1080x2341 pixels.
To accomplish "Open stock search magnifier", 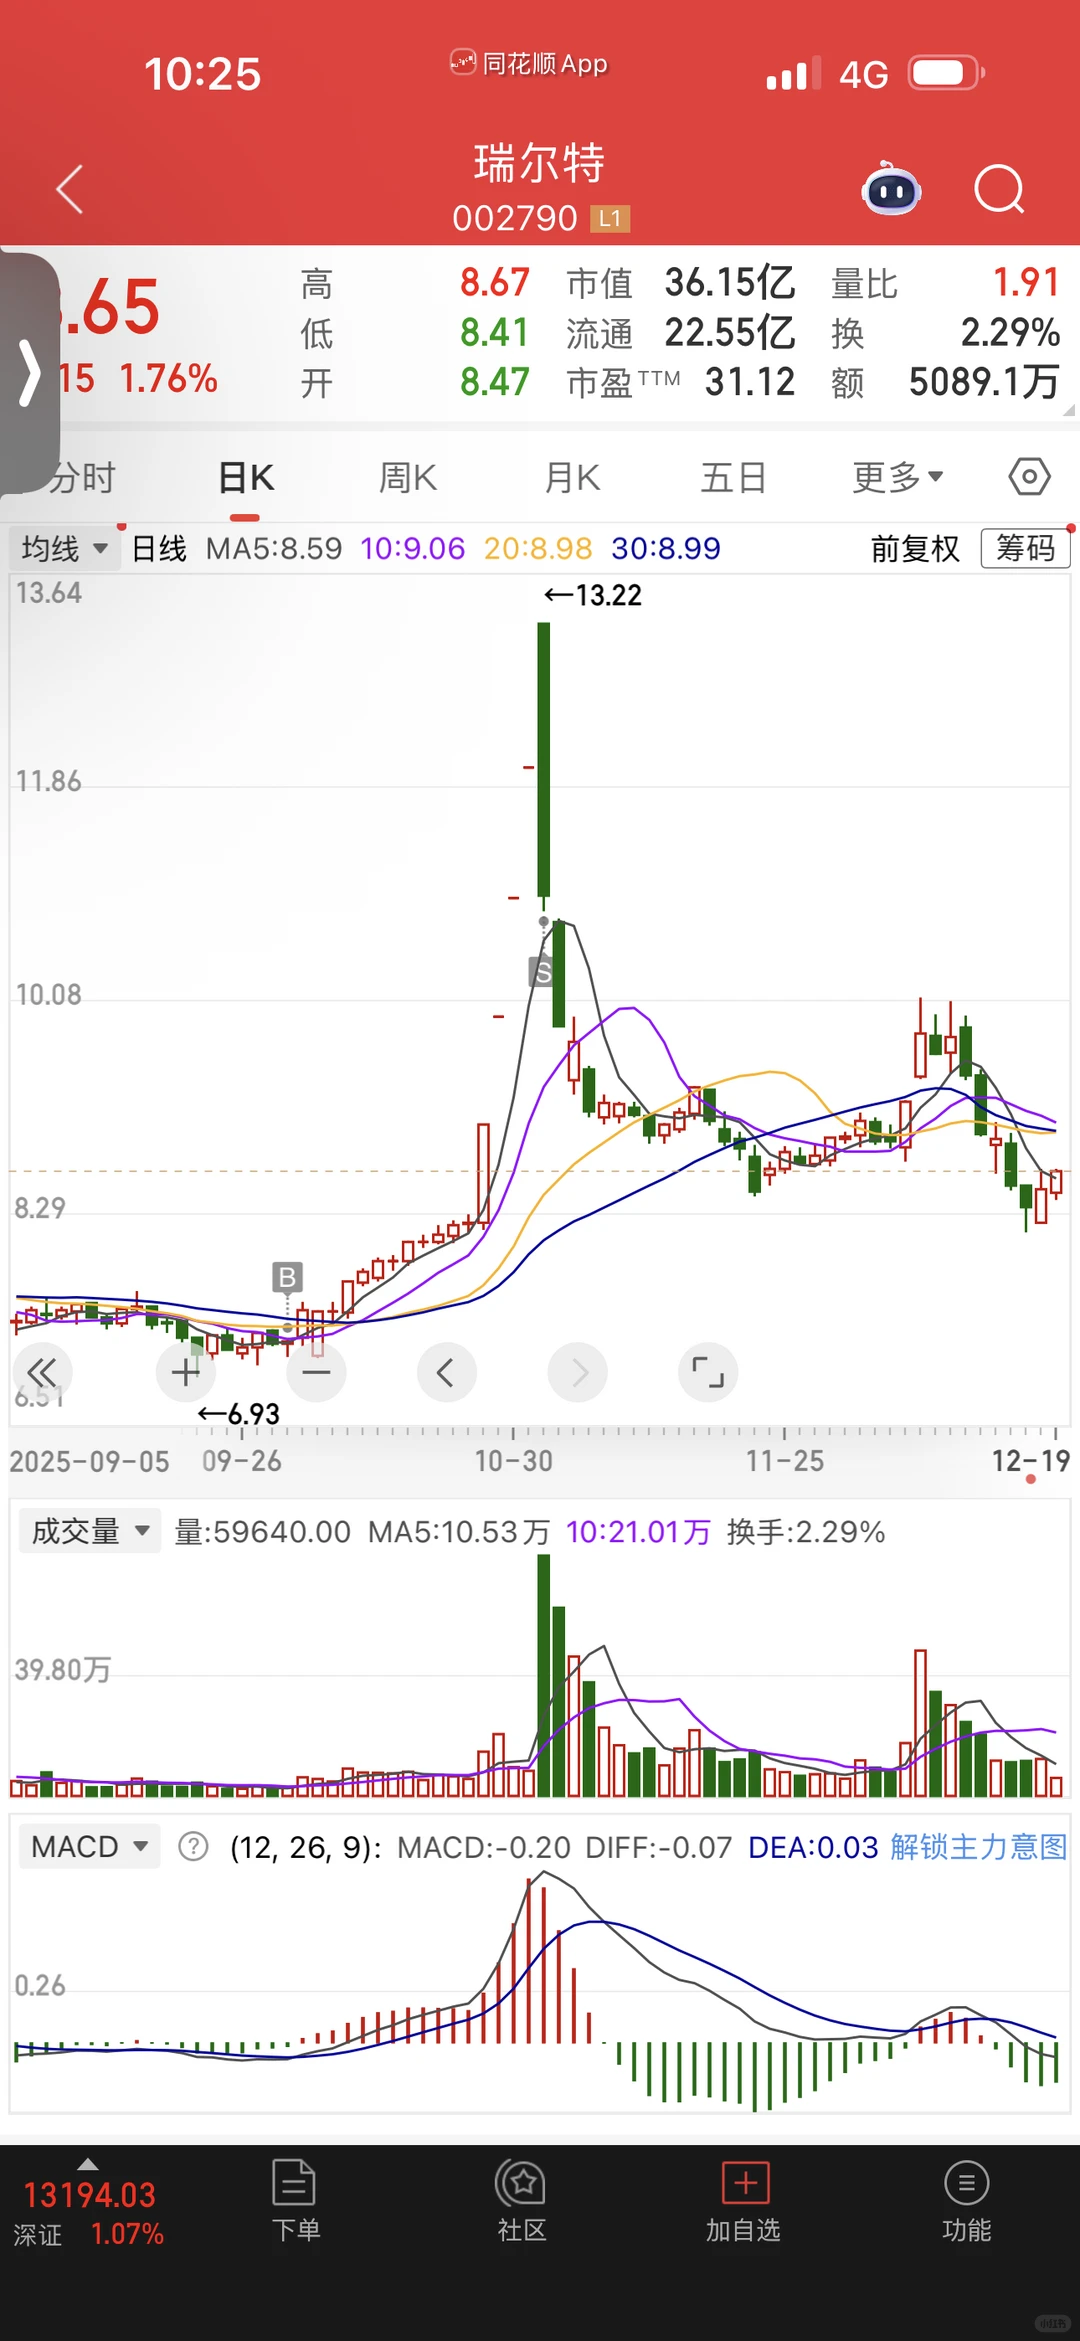I will click(1000, 189).
